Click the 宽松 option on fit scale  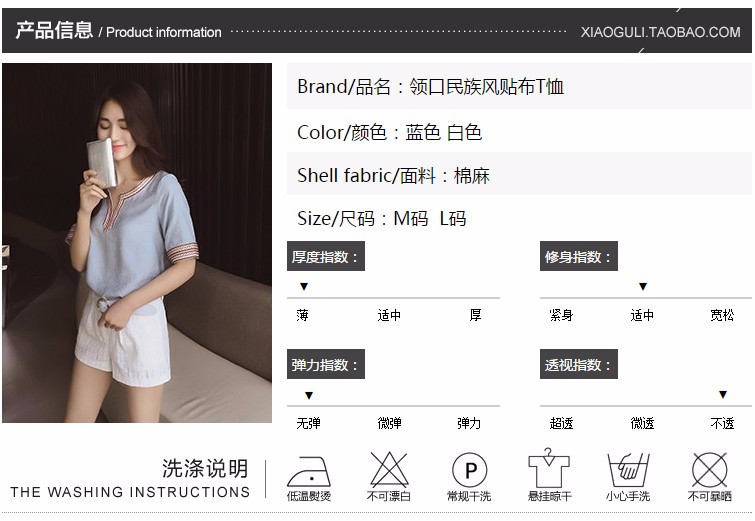[x=722, y=315]
